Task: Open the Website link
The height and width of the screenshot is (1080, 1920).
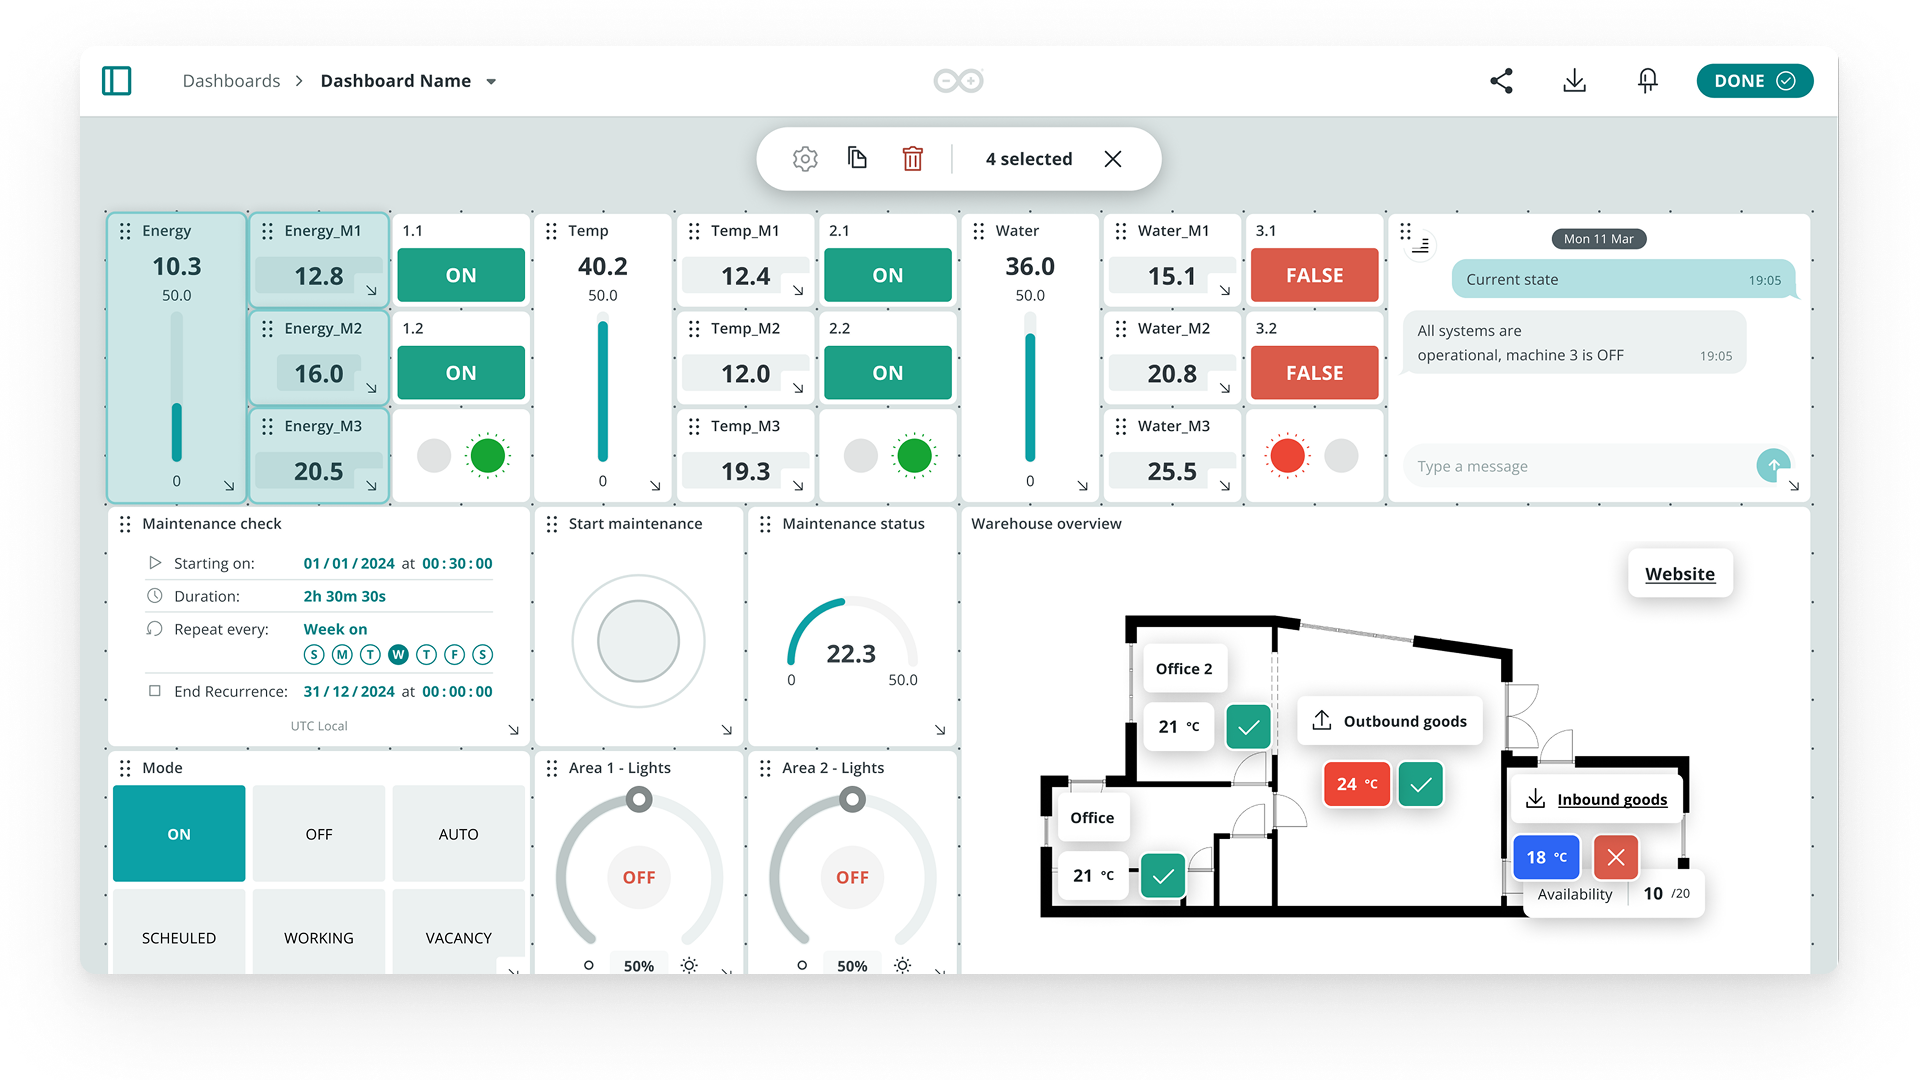Action: [x=1680, y=574]
